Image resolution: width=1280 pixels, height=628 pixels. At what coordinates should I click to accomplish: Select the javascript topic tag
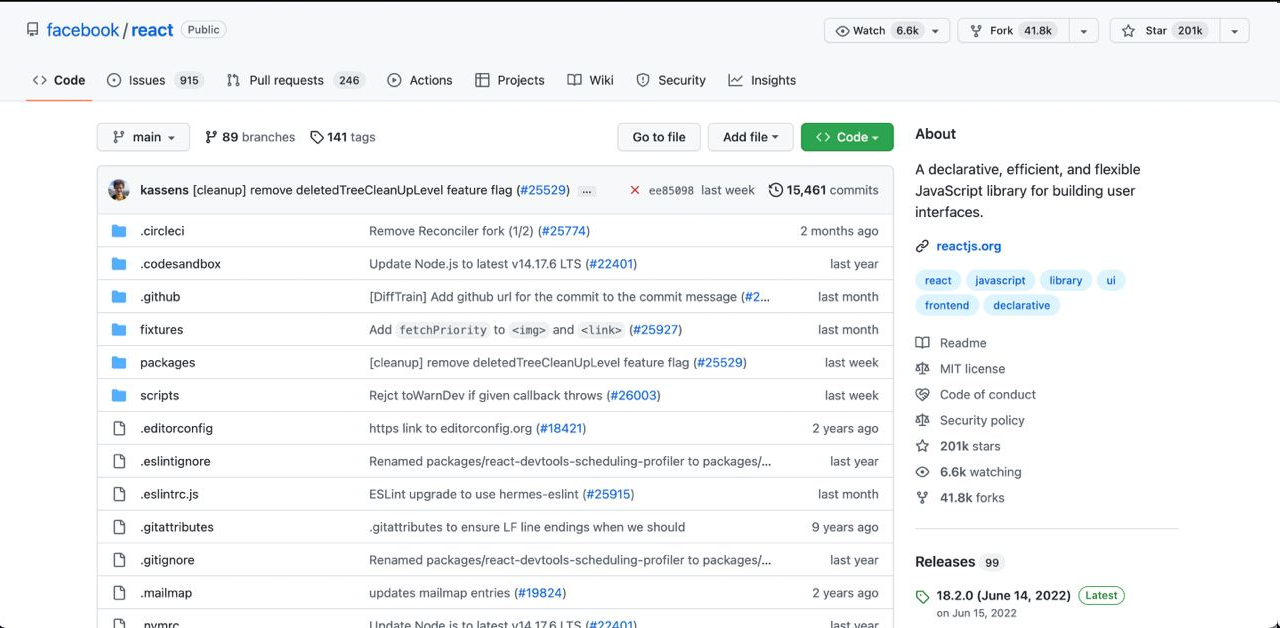(1000, 280)
